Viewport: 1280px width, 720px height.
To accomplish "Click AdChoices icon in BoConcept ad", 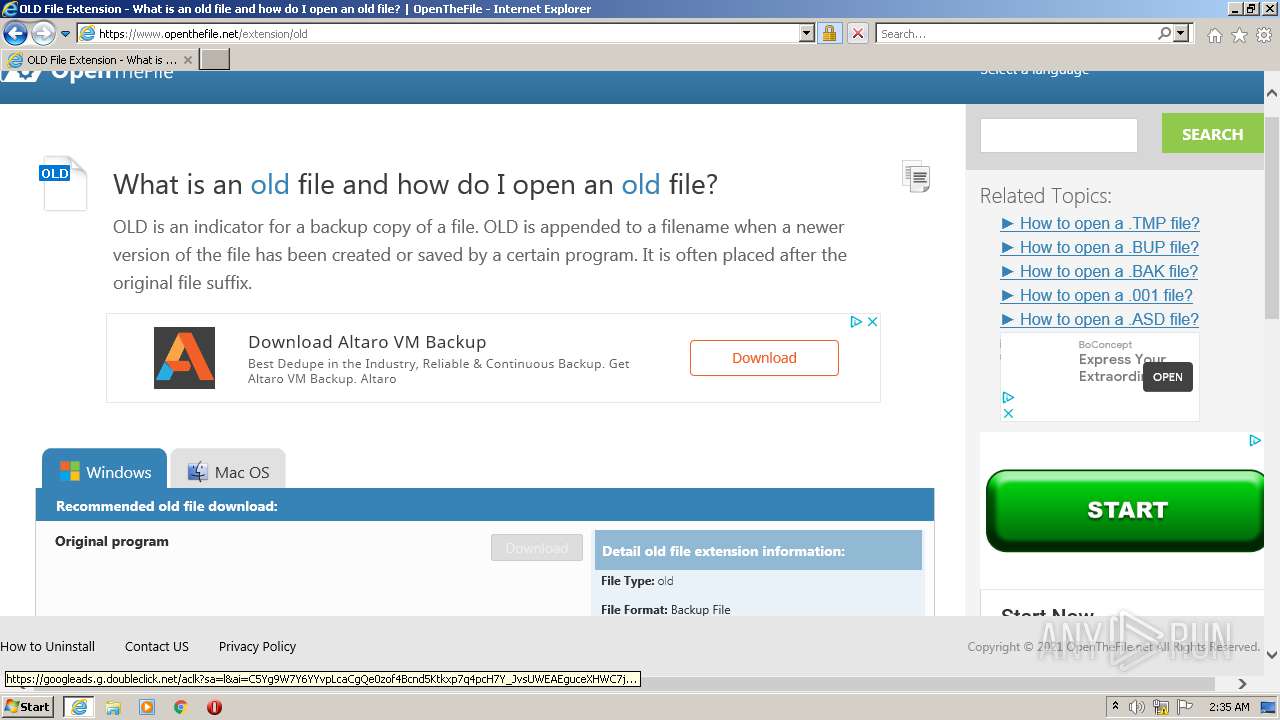I will click(1008, 397).
